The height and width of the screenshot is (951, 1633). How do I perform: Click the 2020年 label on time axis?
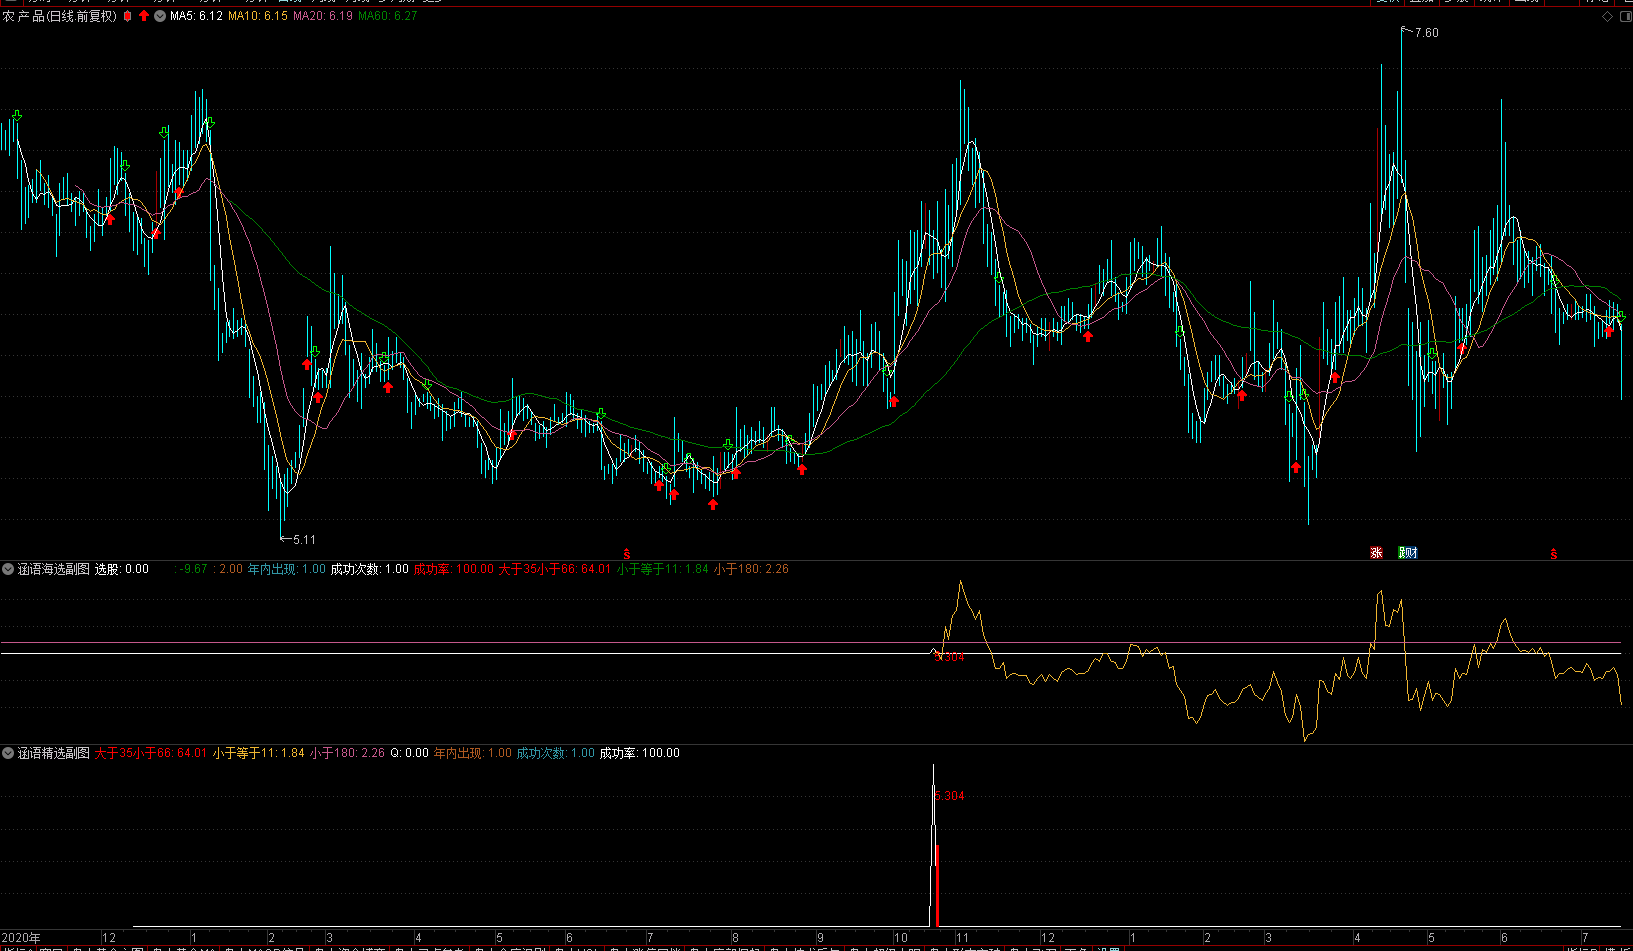point(21,938)
